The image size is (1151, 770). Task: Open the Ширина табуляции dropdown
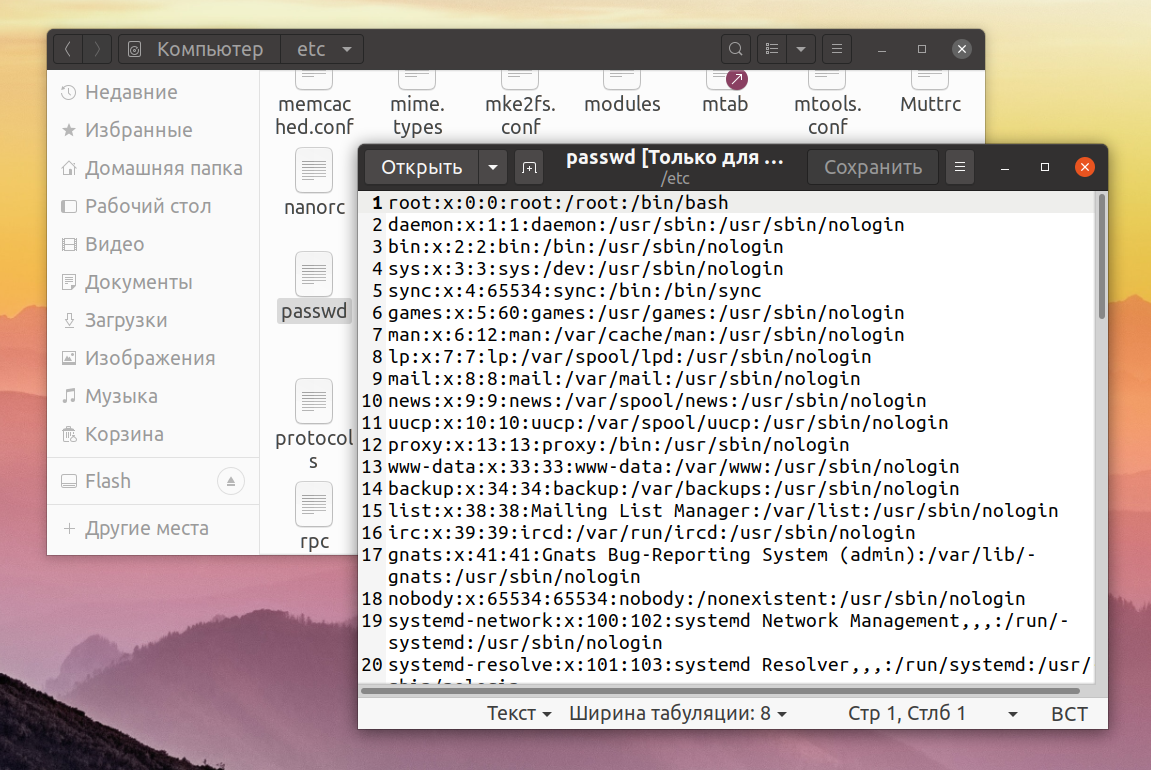coord(678,713)
